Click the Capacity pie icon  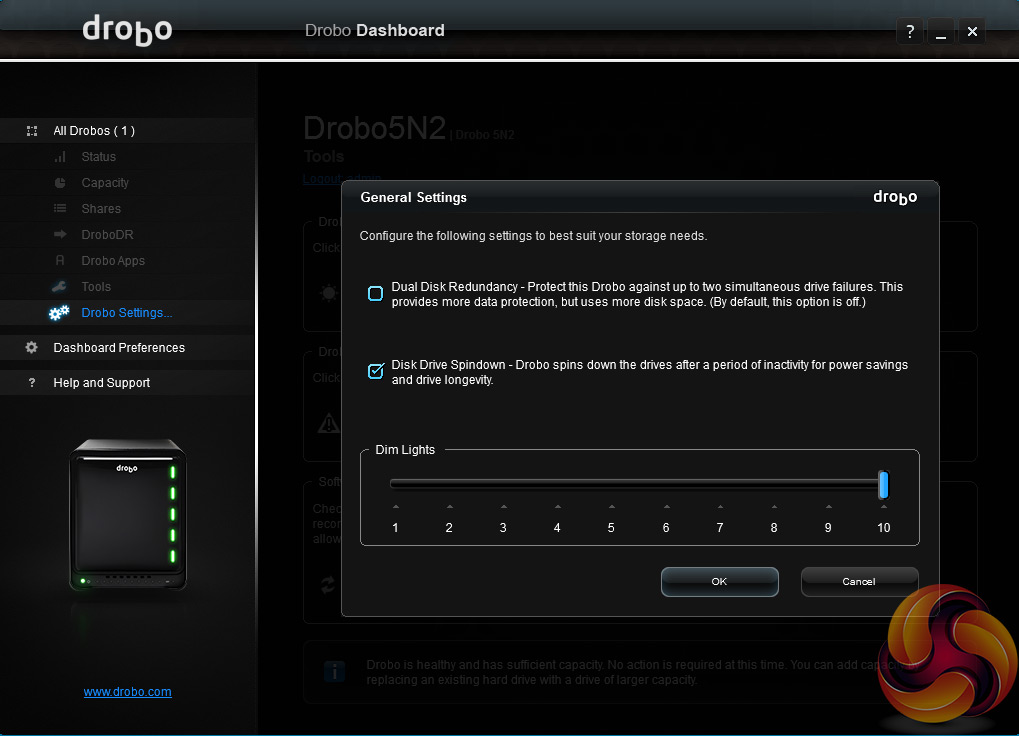tap(60, 183)
